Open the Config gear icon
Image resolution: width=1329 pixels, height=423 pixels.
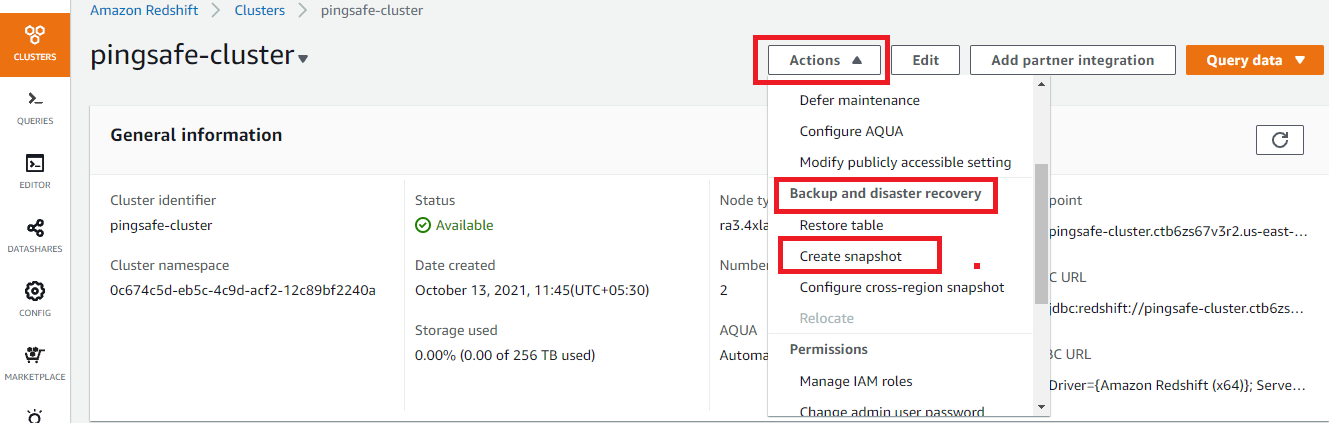pos(35,292)
